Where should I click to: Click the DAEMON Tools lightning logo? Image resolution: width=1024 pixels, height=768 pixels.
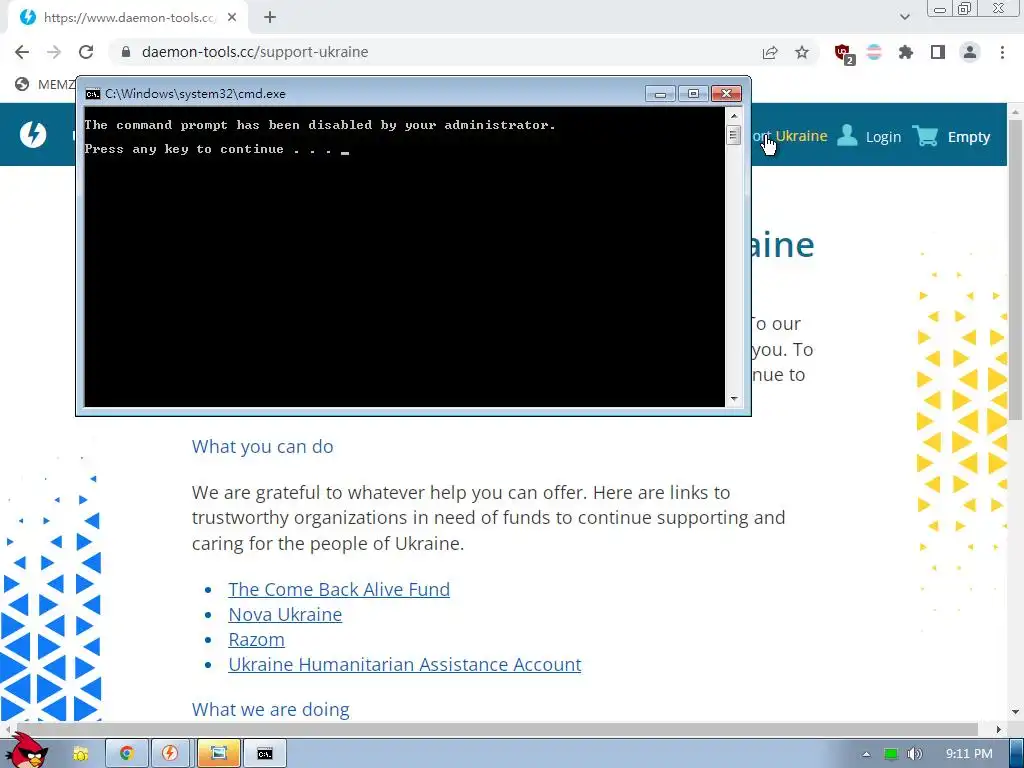point(33,135)
